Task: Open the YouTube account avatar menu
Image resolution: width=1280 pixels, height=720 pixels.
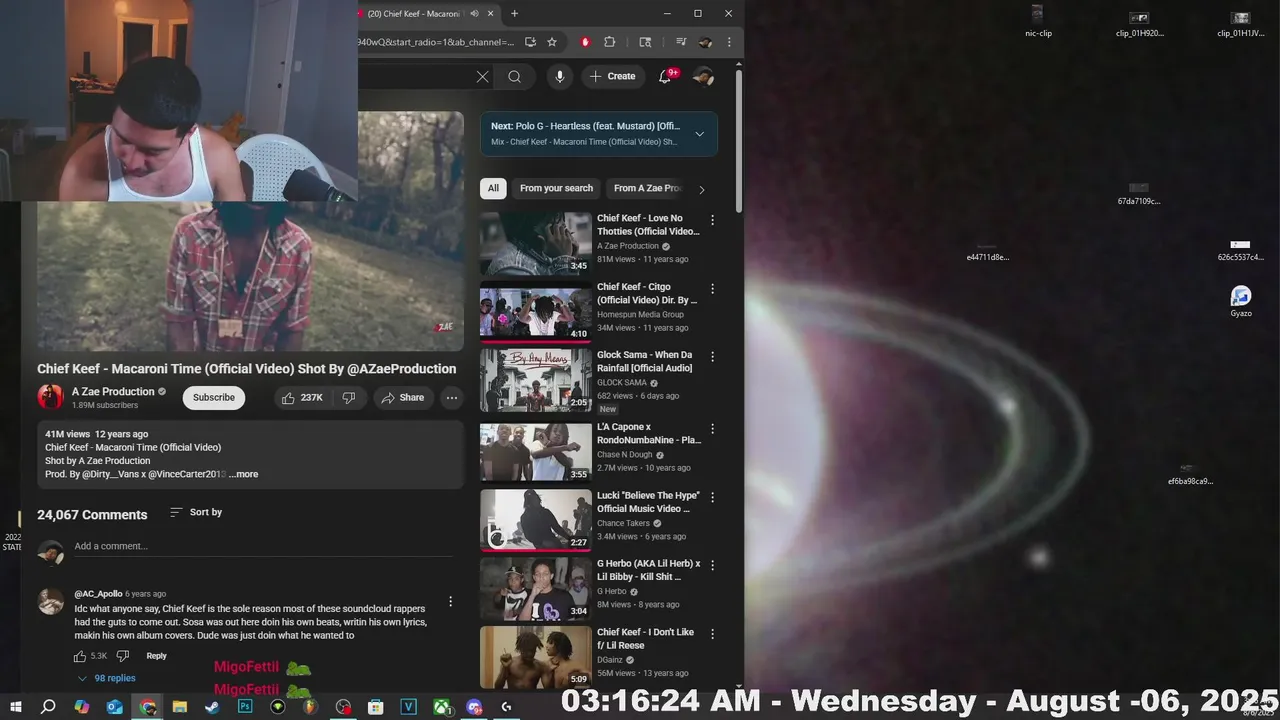Action: [703, 76]
